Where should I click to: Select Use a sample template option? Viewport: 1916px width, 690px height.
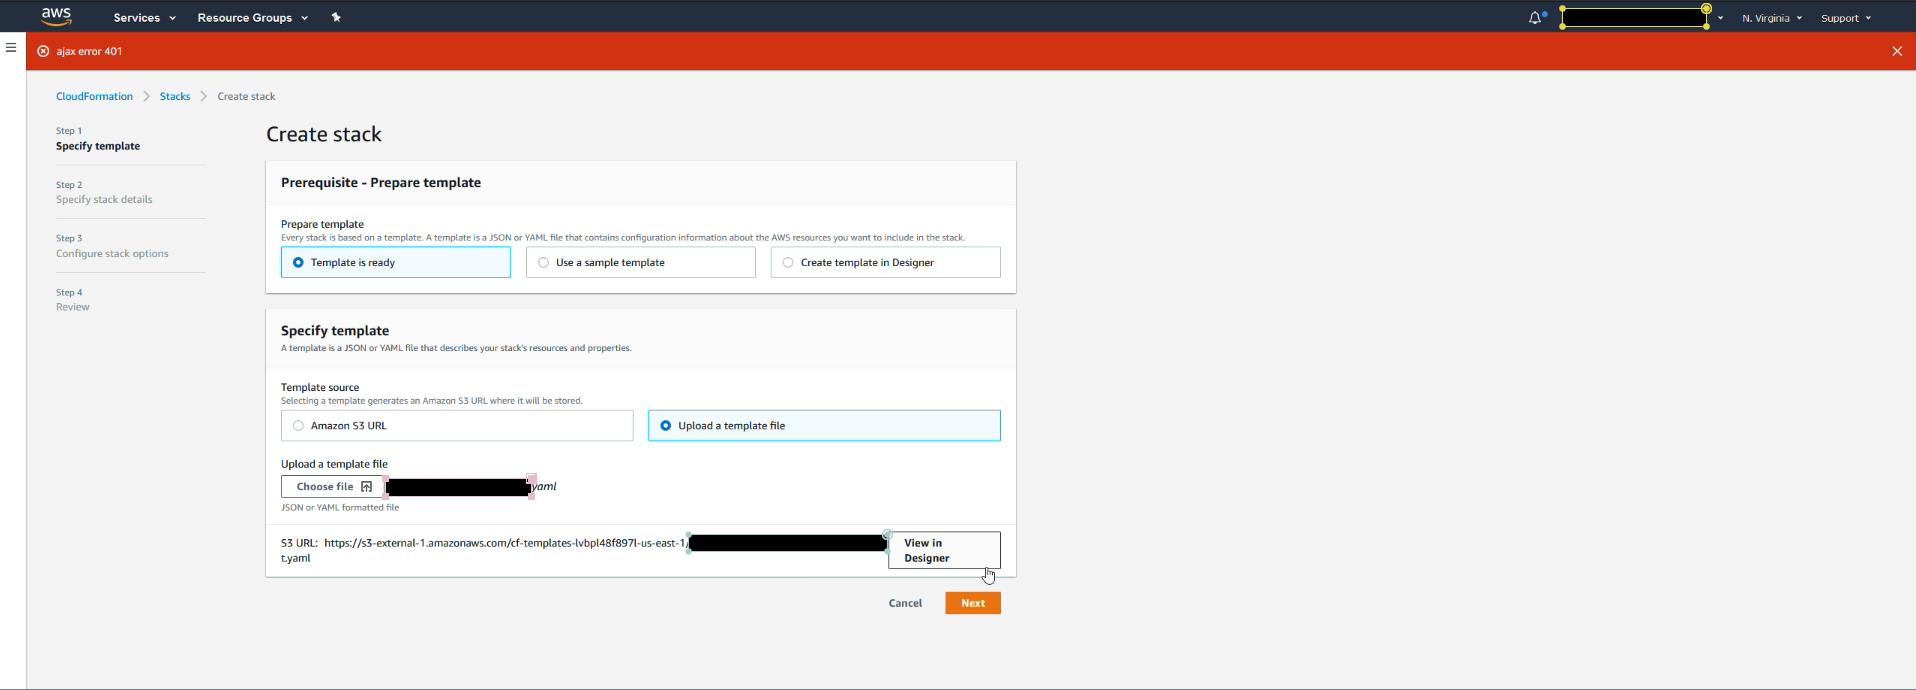tap(640, 262)
